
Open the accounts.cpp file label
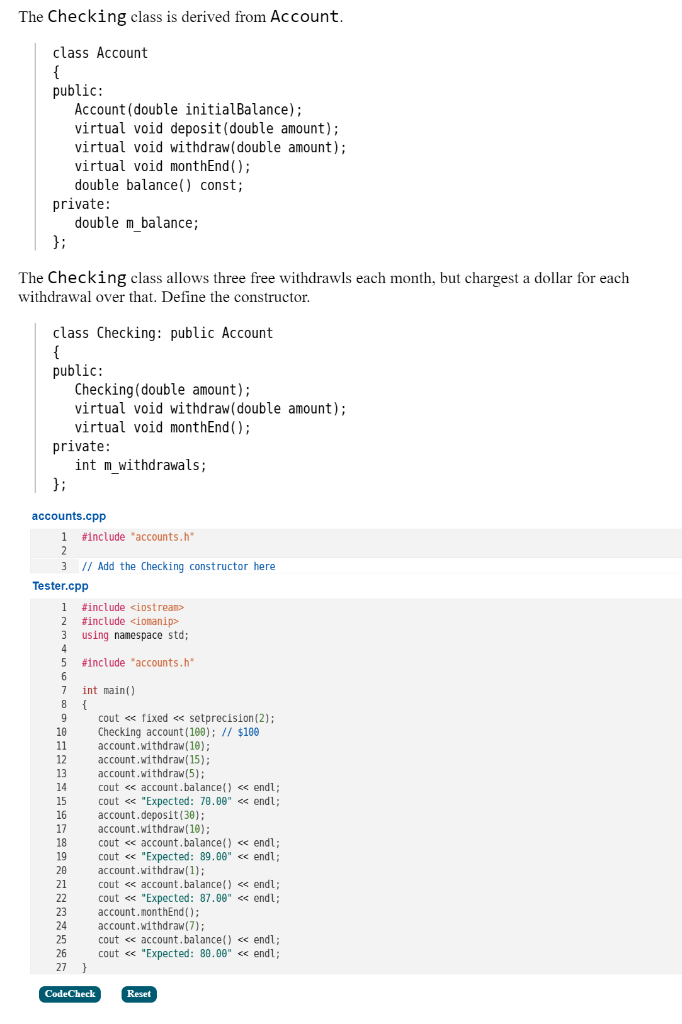coord(66,516)
